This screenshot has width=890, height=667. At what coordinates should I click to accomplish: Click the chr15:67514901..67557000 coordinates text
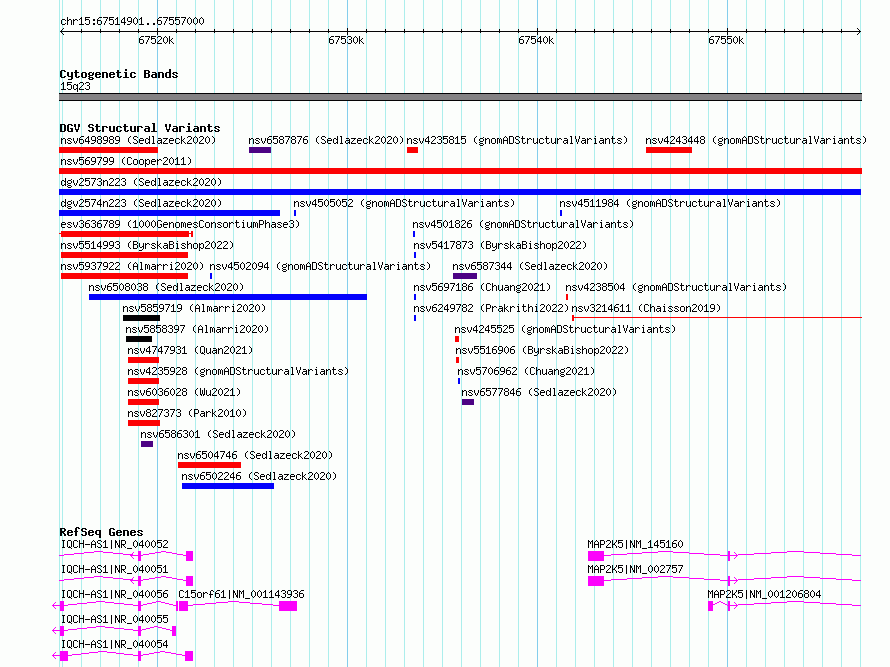click(x=132, y=21)
